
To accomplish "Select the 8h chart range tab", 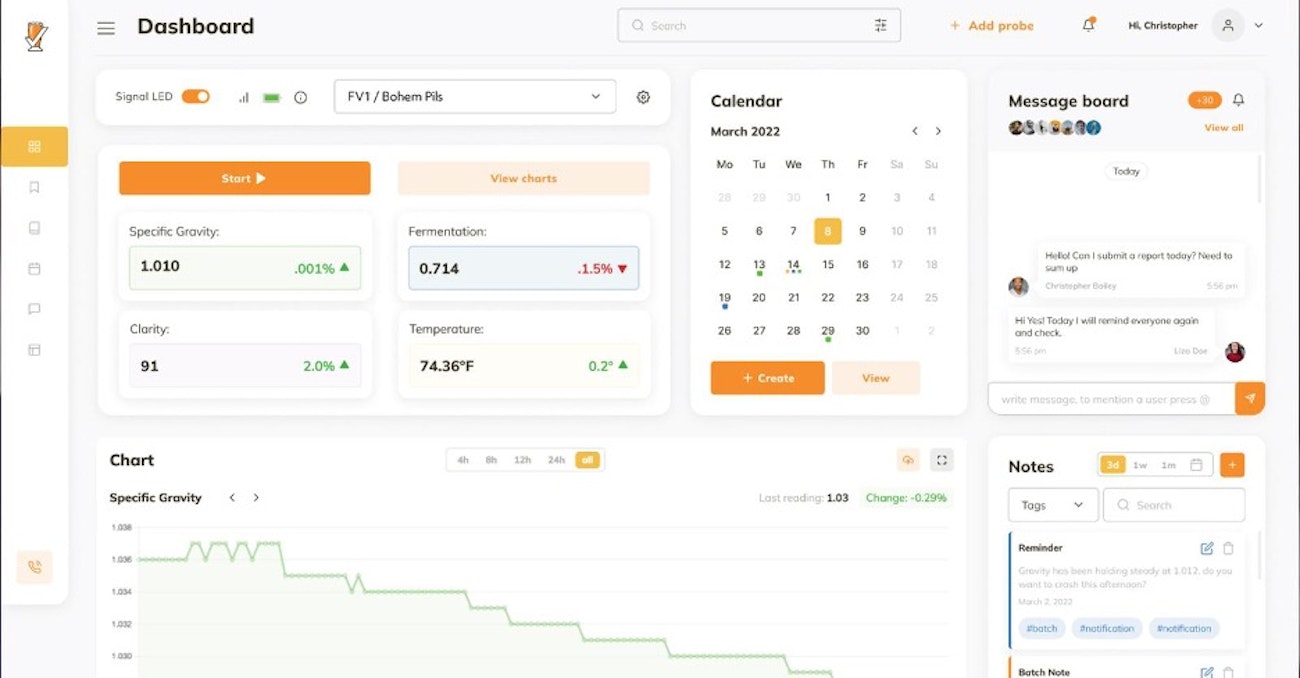I will 491,460.
